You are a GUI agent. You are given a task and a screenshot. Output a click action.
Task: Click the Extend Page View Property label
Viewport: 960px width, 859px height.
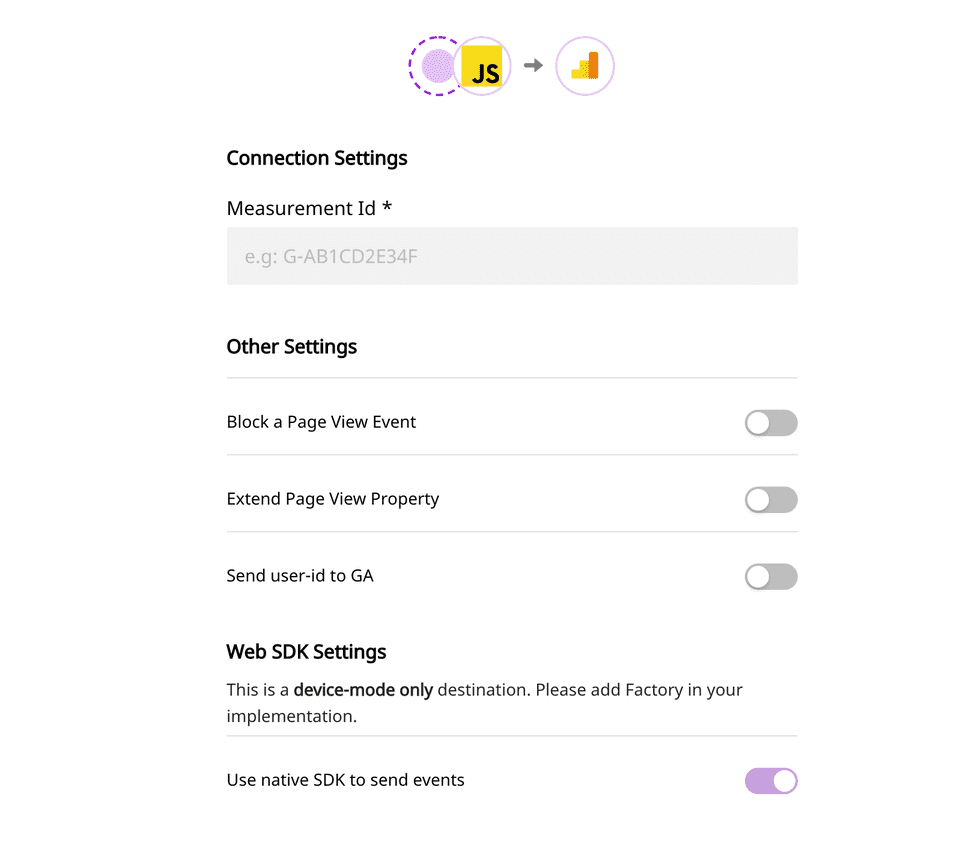(333, 499)
